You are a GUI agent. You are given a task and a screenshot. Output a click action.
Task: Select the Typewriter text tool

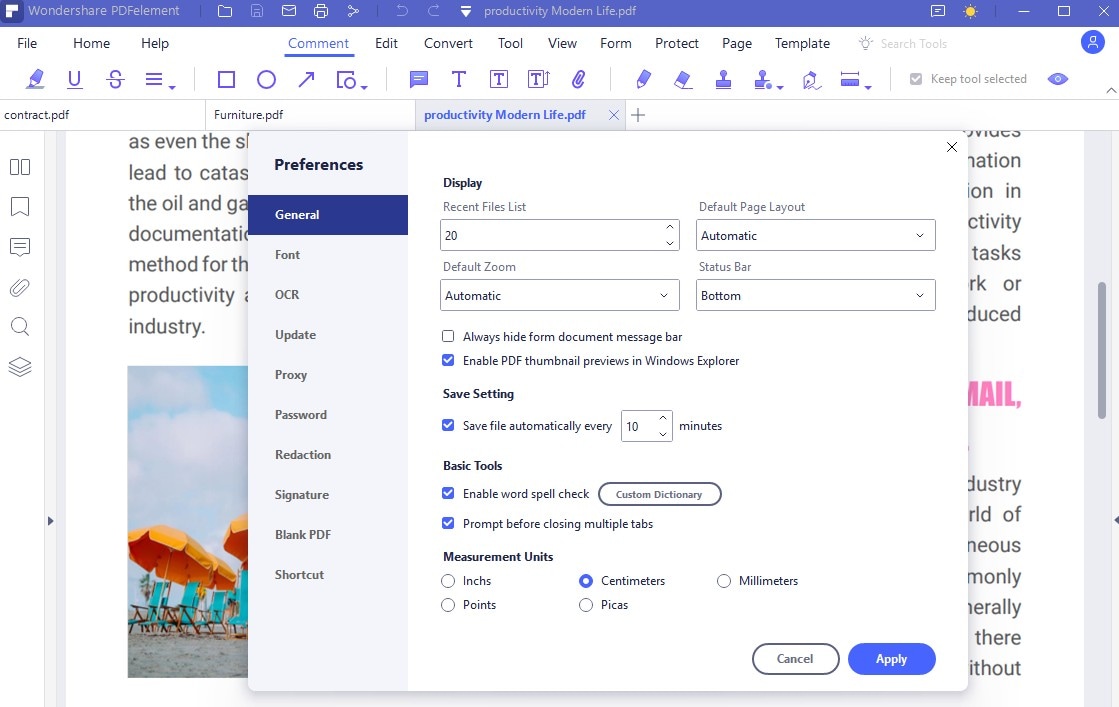tap(459, 79)
